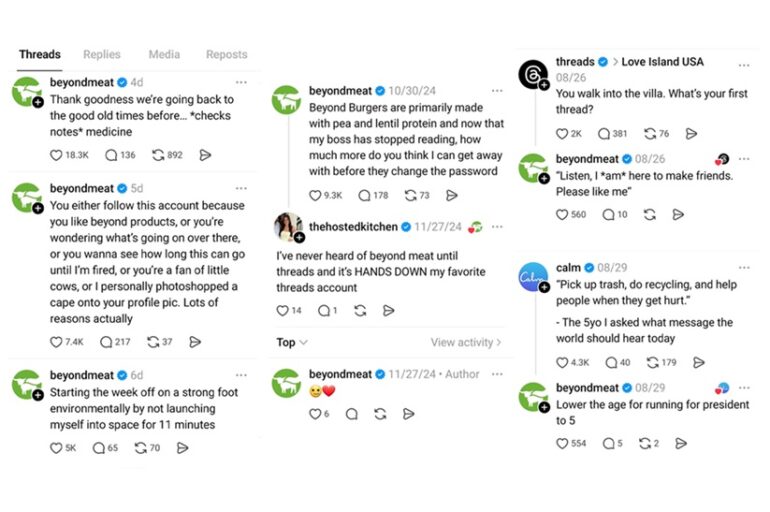The width and height of the screenshot is (770, 512).
Task: Like the 'good old times' medicine post
Action: pos(56,155)
